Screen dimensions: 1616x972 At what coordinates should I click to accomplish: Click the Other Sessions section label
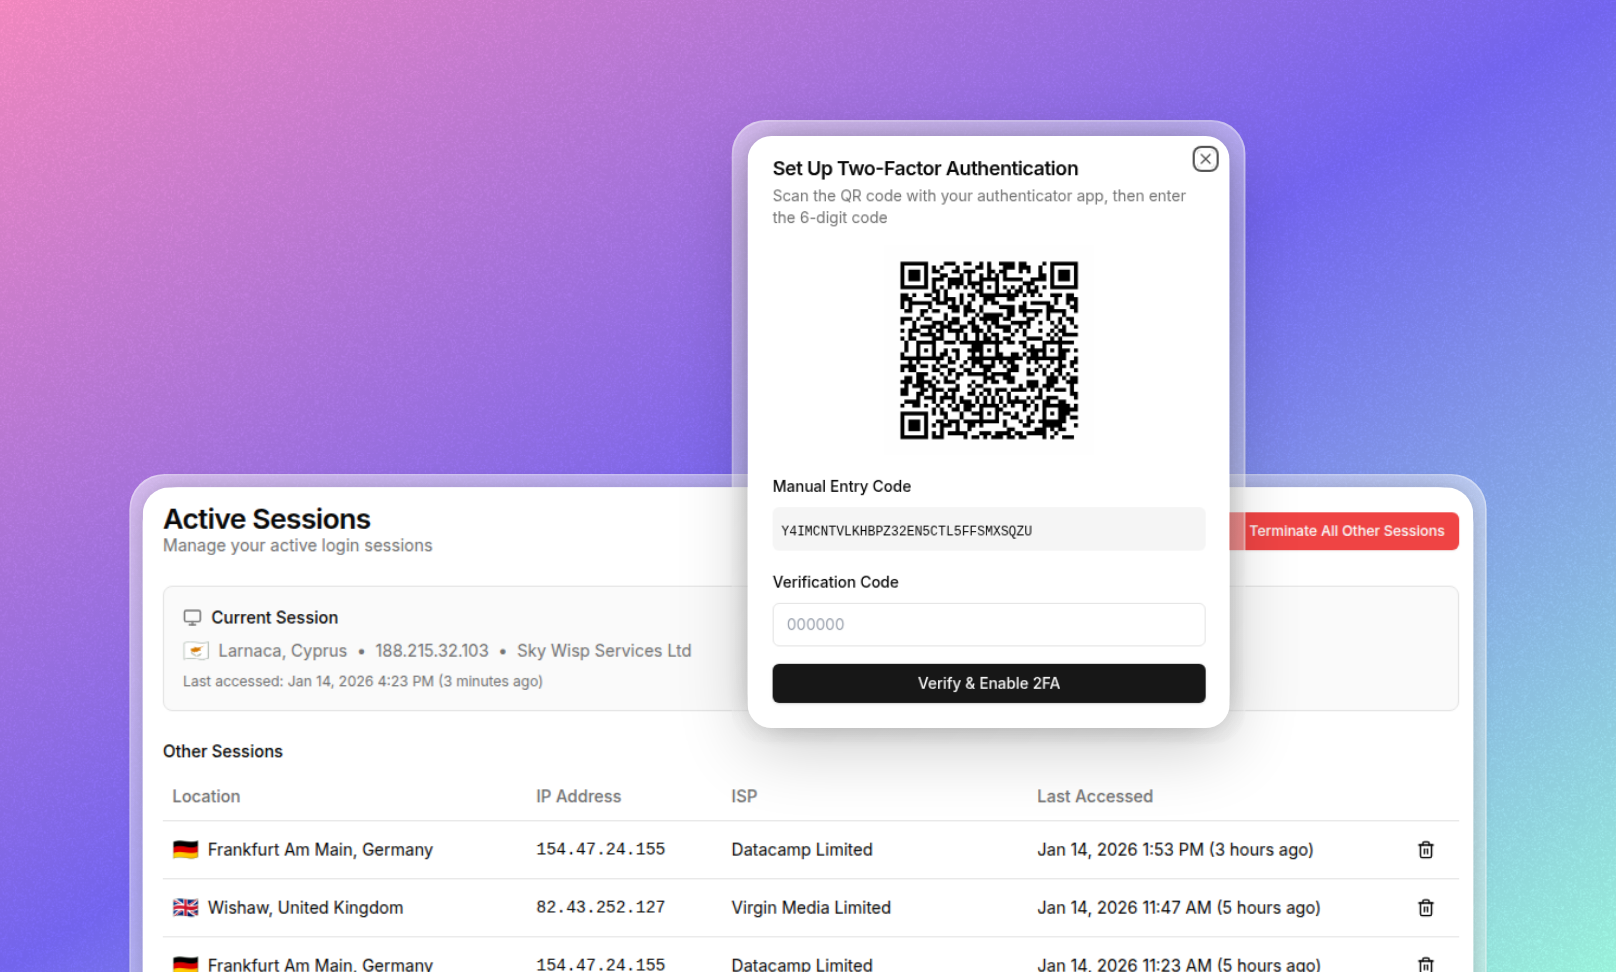click(x=223, y=751)
